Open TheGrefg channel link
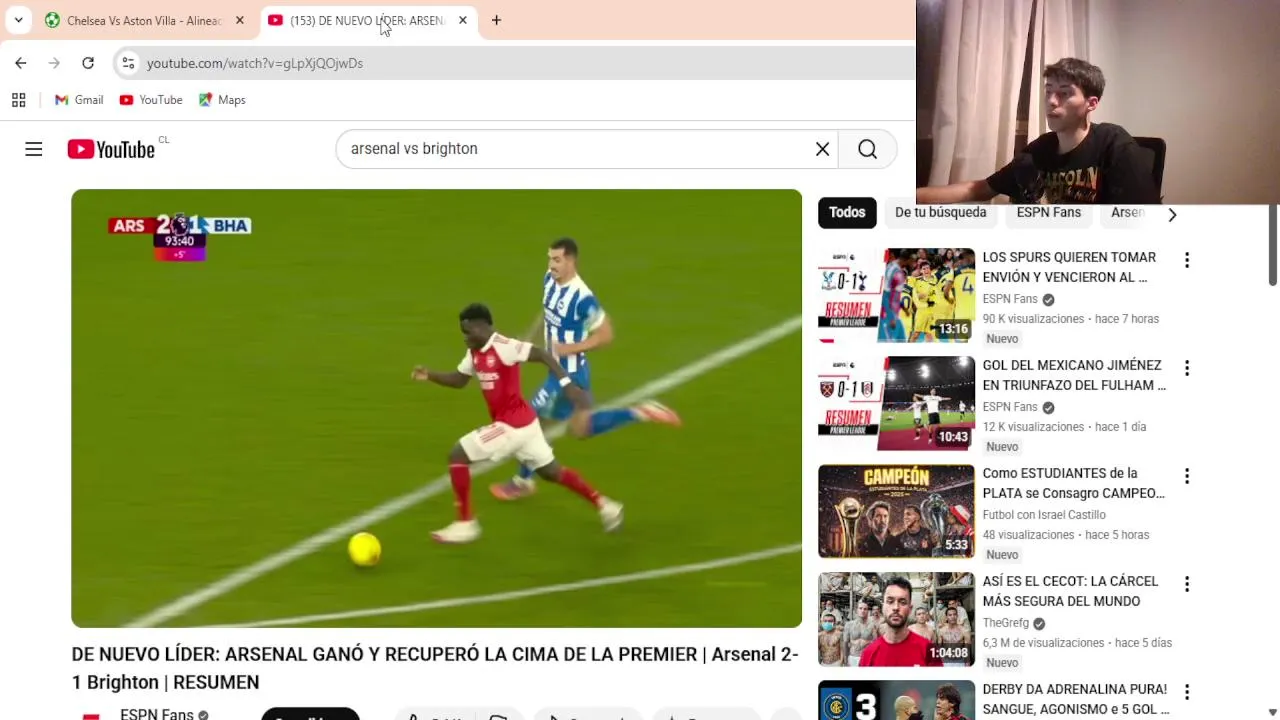The width and height of the screenshot is (1280, 720). click(1005, 623)
